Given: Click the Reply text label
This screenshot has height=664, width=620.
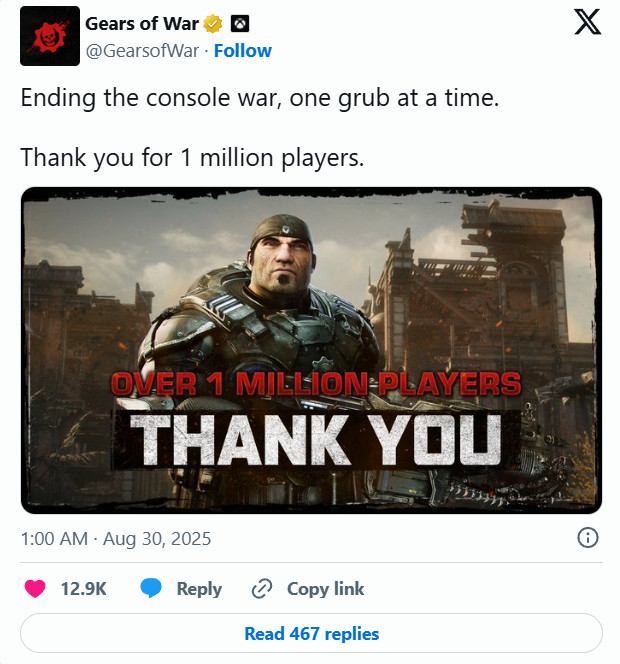Looking at the screenshot, I should pyautogui.click(x=199, y=589).
